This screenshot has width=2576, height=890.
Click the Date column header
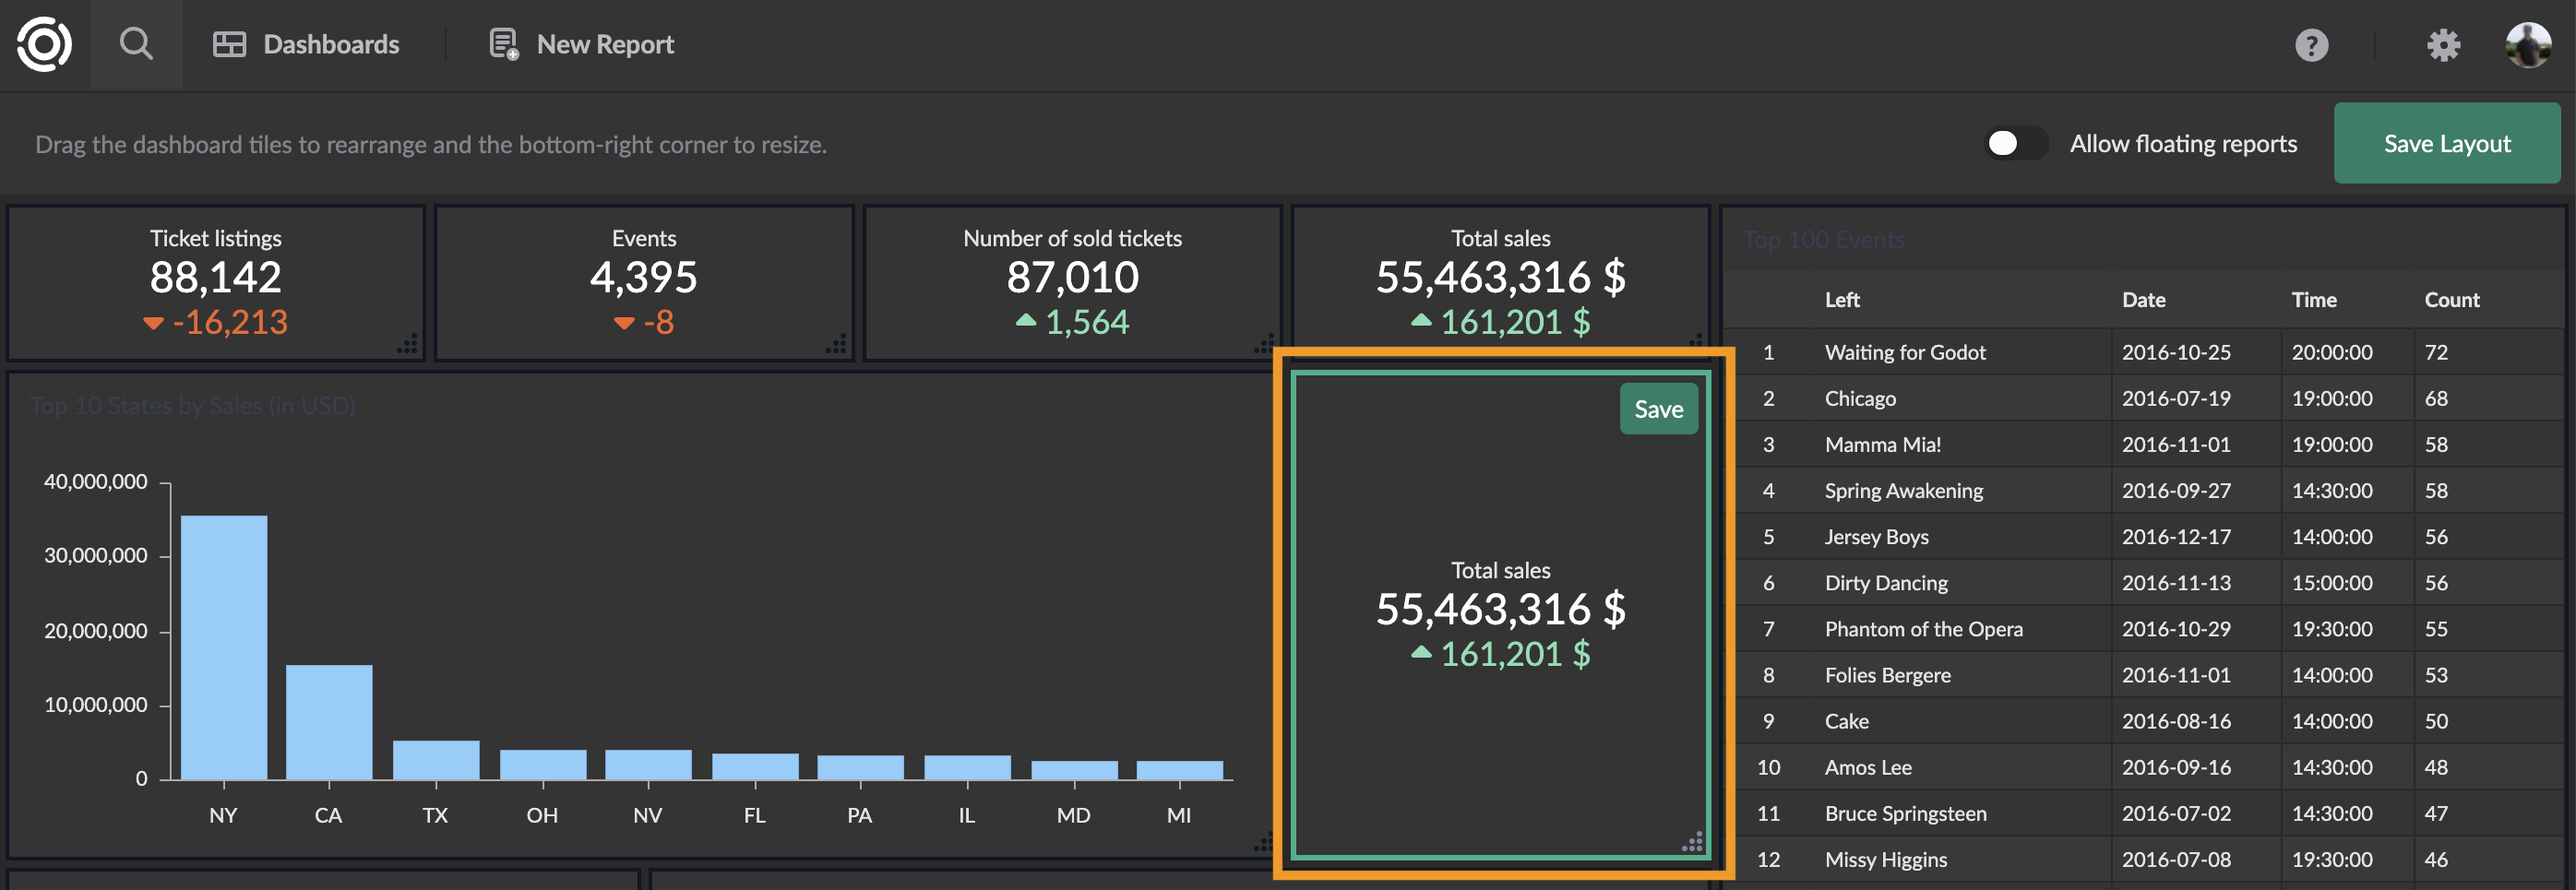[2143, 300]
